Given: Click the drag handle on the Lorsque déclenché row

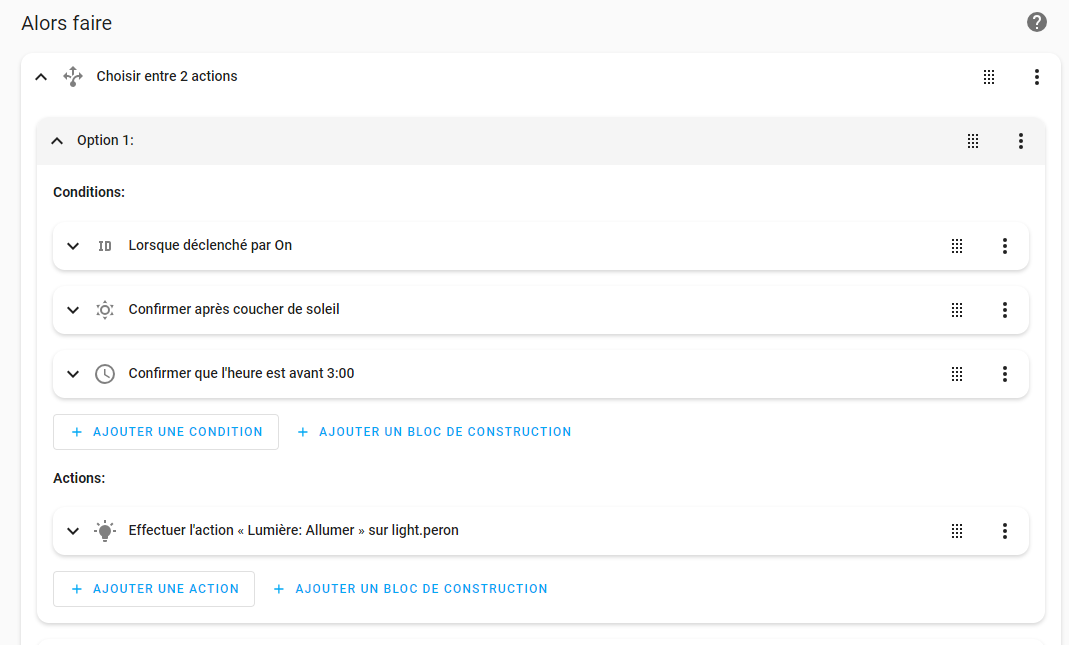Looking at the screenshot, I should coord(957,246).
